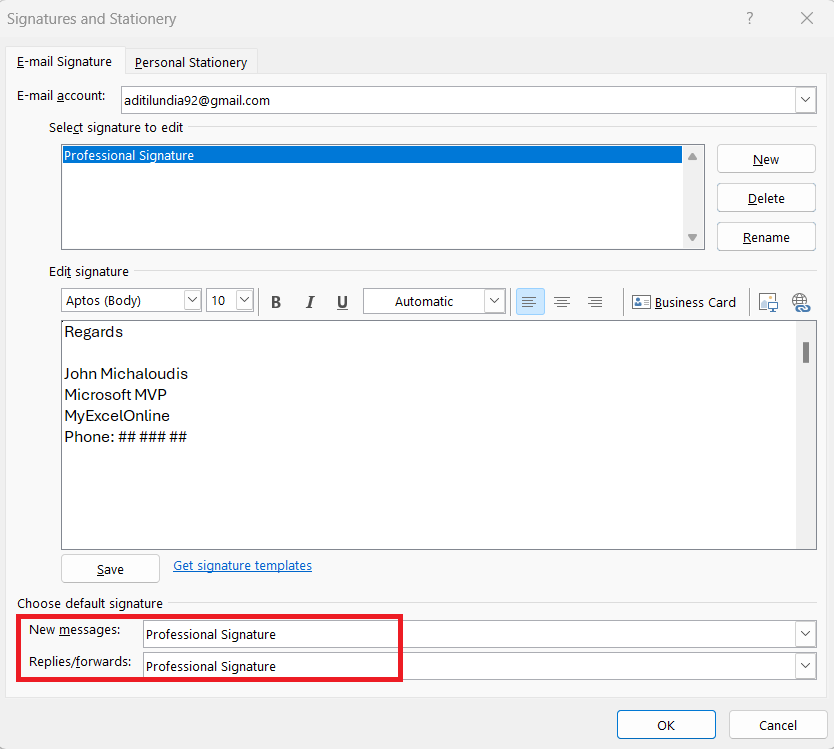Click the New messages signature field

(x=470, y=634)
